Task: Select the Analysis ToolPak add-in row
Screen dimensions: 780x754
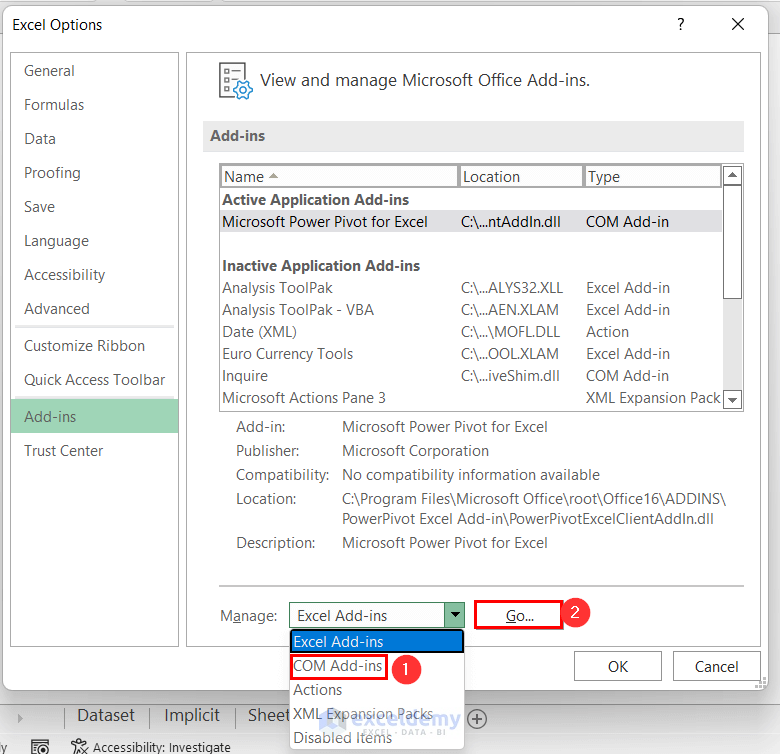Action: pos(471,288)
